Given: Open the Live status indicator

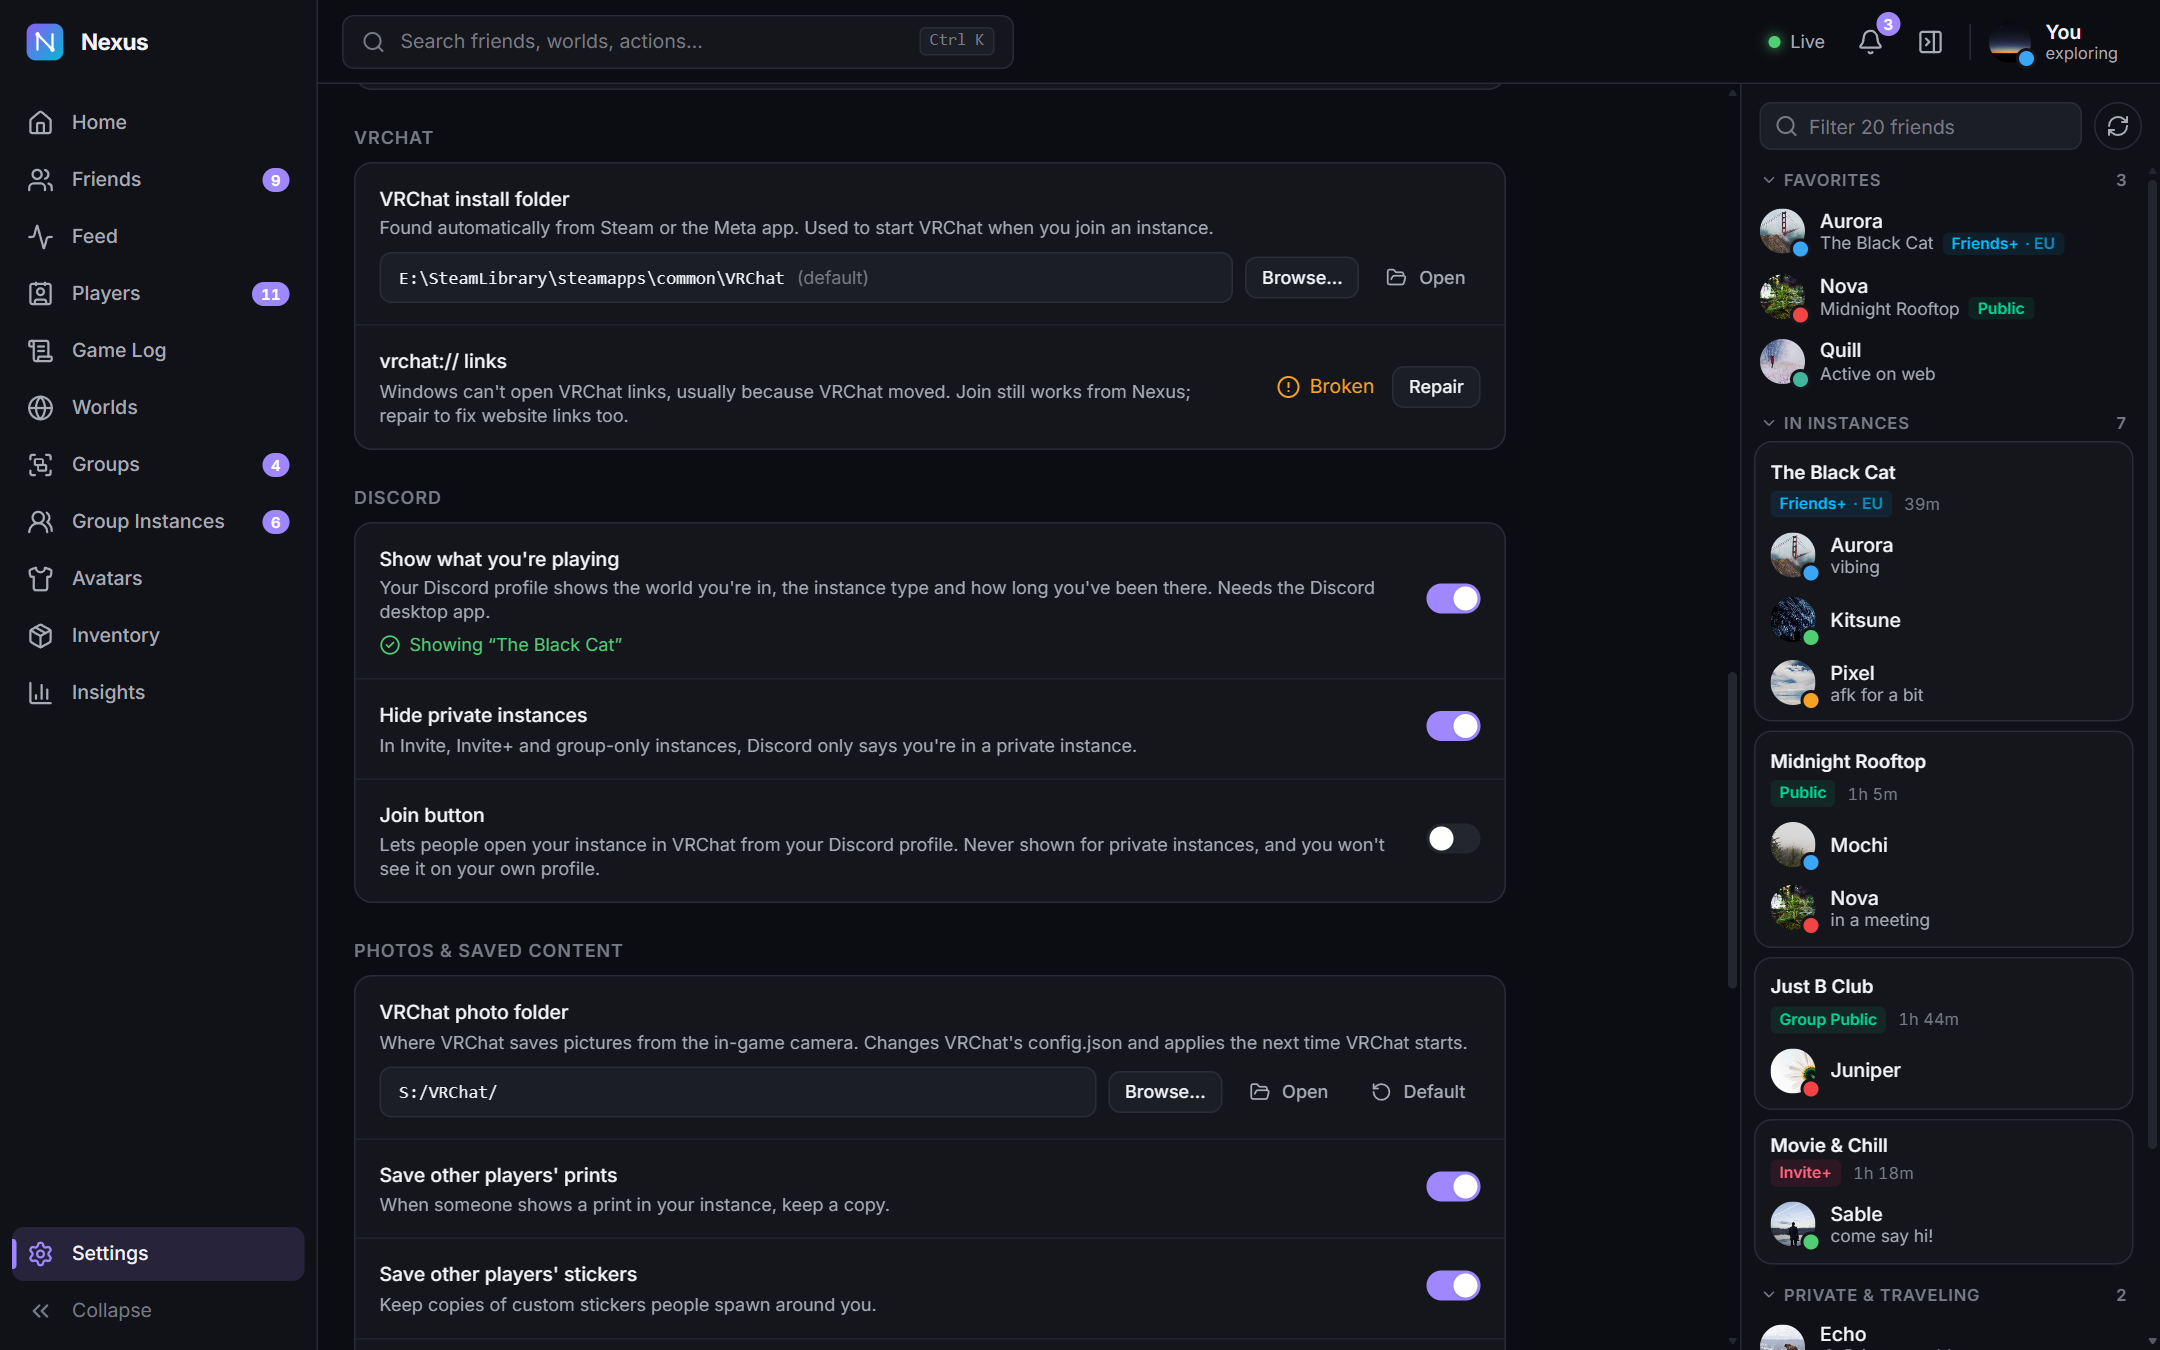Looking at the screenshot, I should [x=1796, y=42].
